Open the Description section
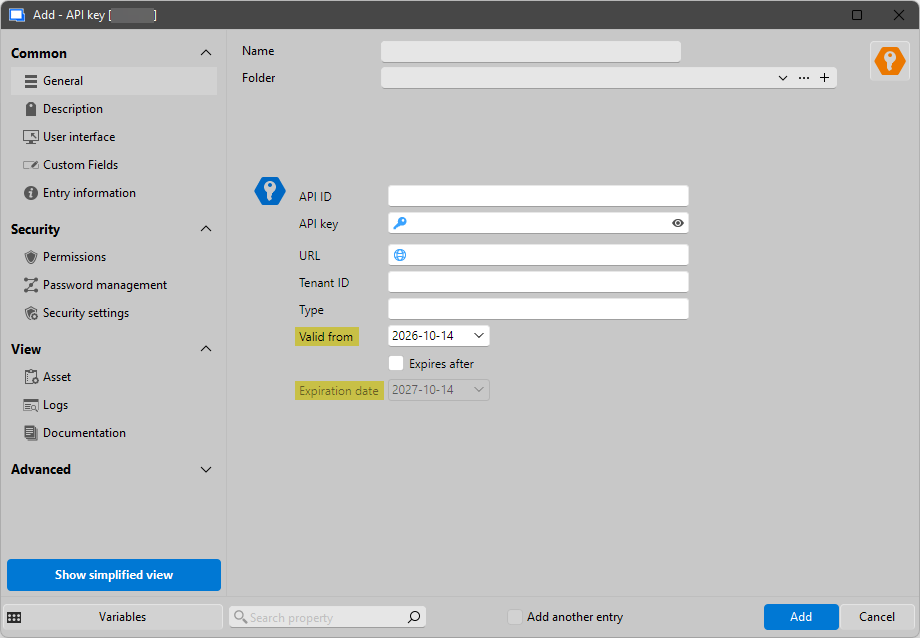This screenshot has height=638, width=920. [114, 109]
